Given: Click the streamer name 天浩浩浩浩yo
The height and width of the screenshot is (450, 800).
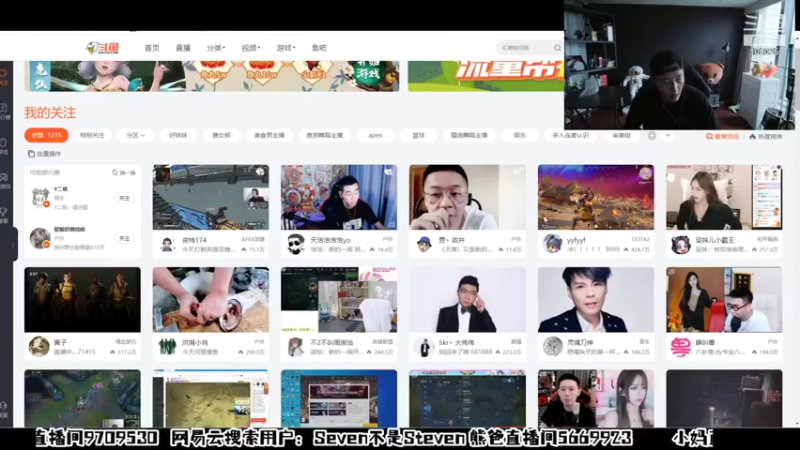Looking at the screenshot, I should coord(330,239).
